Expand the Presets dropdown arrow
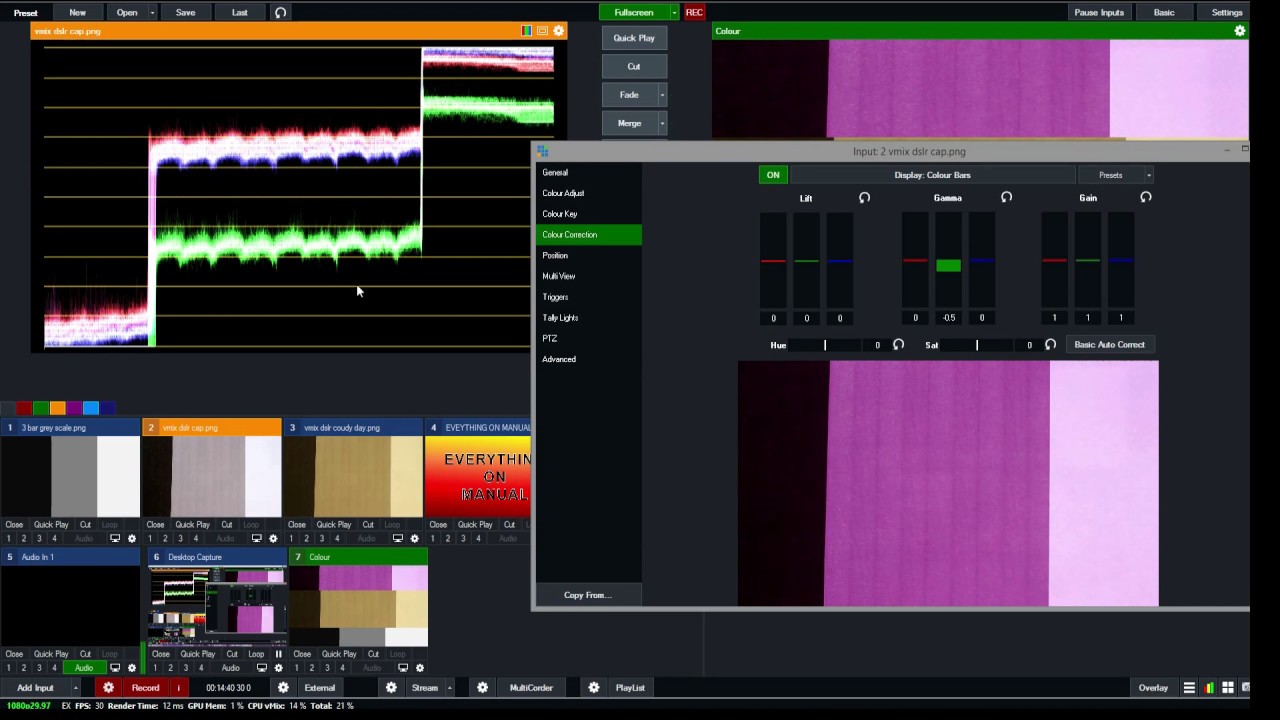 point(1148,175)
